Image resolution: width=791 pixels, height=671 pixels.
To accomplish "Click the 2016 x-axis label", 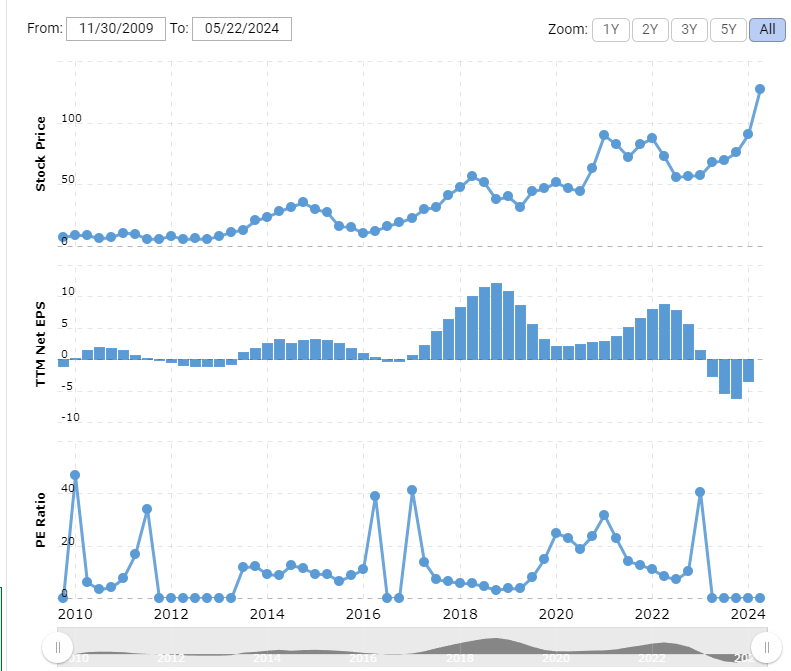I will [x=363, y=614].
